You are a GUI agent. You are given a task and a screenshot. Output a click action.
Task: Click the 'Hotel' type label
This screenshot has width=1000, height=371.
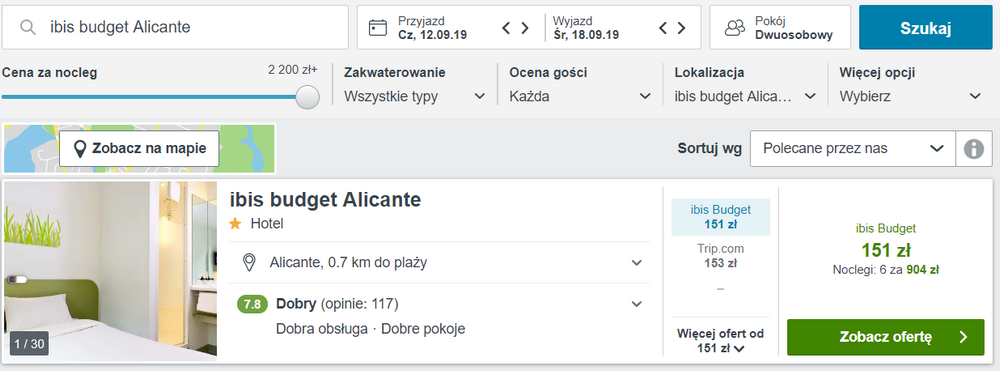pos(267,224)
